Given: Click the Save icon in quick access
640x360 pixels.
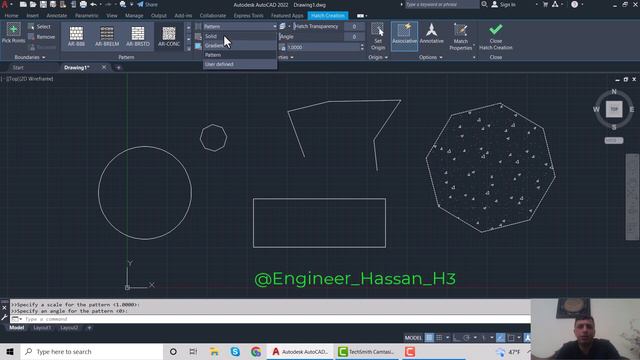Looking at the screenshot, I should tap(43, 4).
